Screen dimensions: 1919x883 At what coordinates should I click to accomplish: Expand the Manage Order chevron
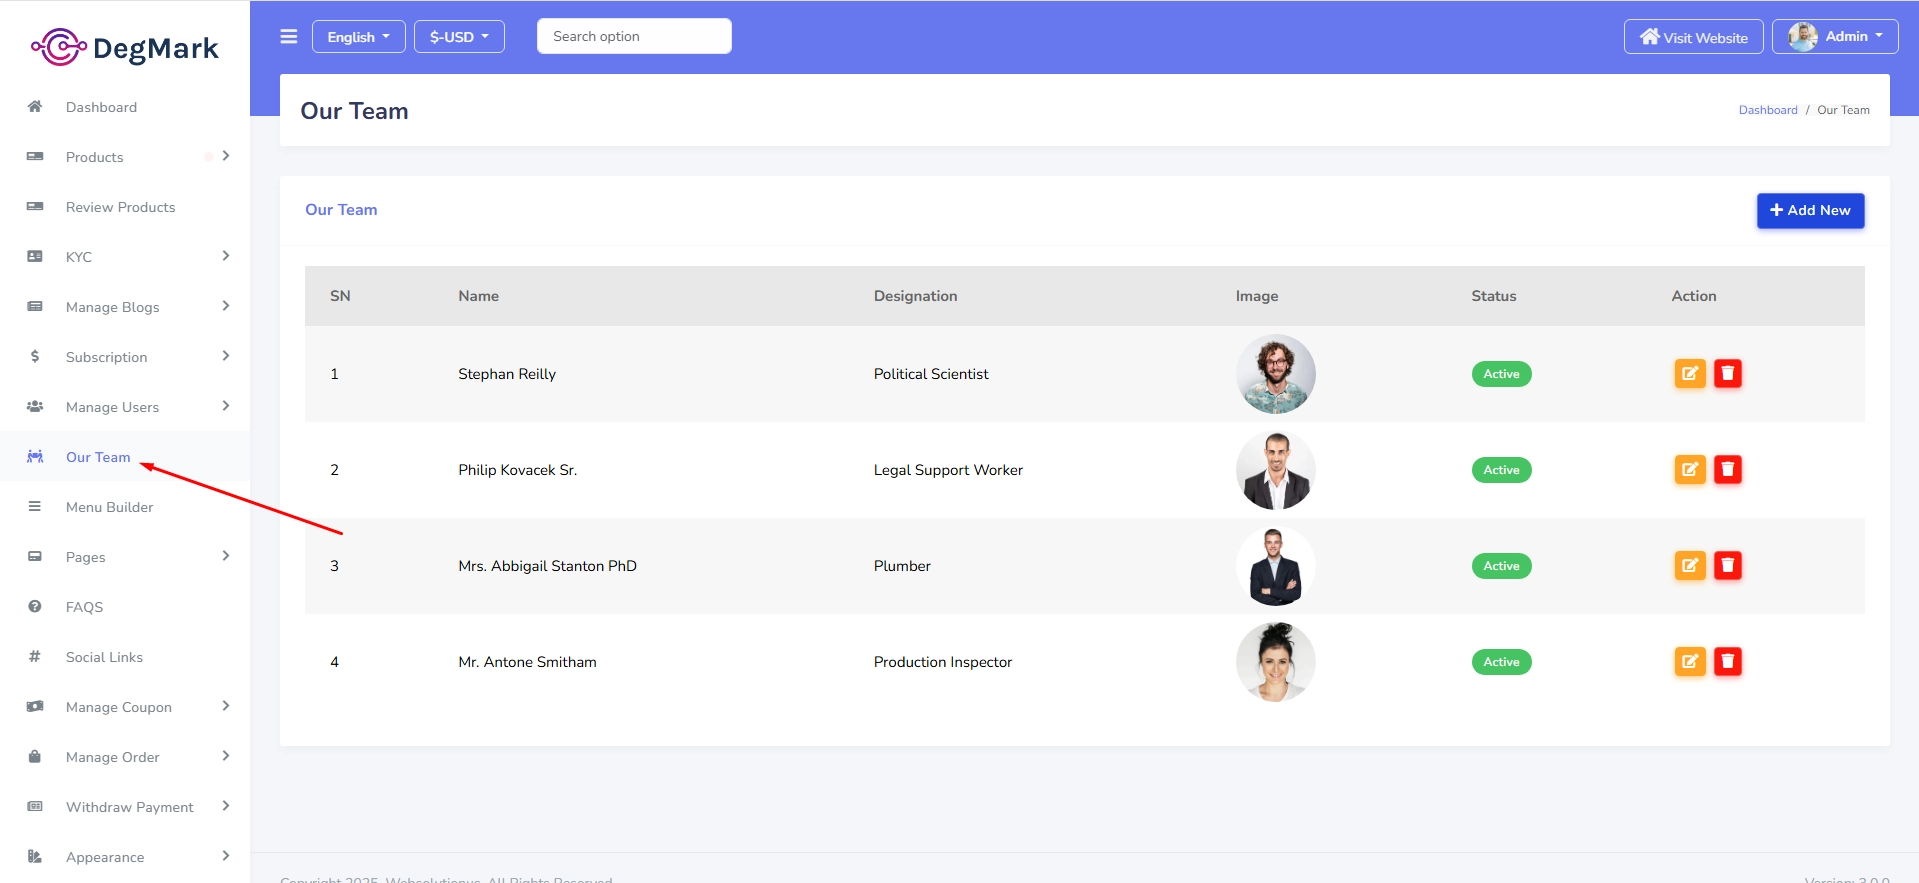(x=226, y=756)
